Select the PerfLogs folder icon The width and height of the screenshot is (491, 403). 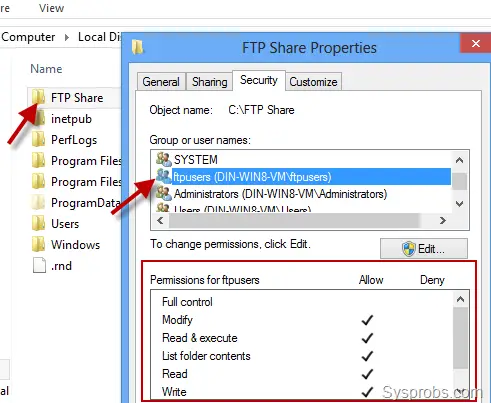pos(38,139)
